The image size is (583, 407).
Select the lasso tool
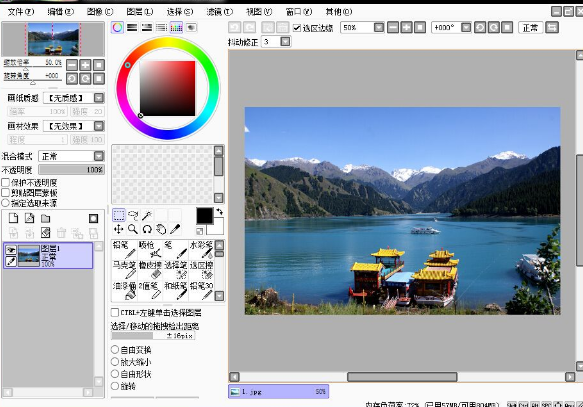(133, 215)
